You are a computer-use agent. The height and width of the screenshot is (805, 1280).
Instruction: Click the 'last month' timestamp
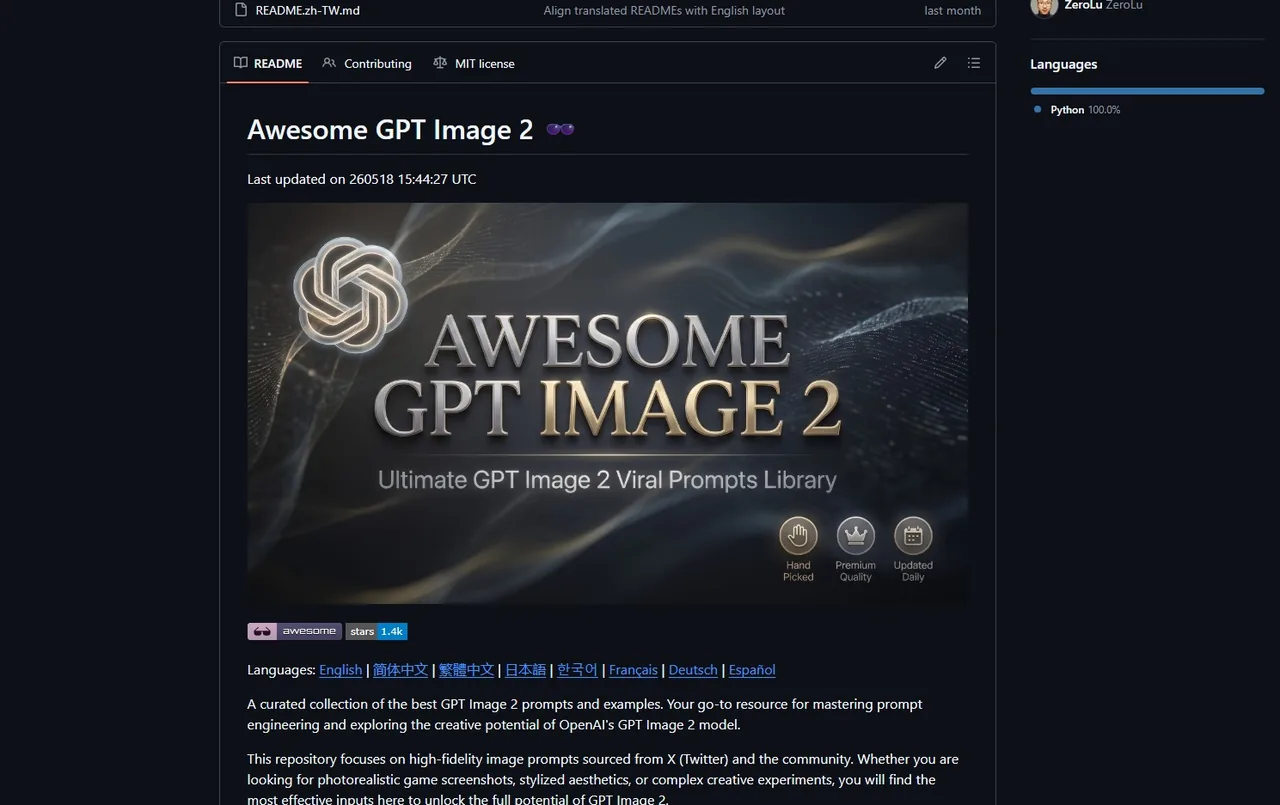[x=952, y=10]
